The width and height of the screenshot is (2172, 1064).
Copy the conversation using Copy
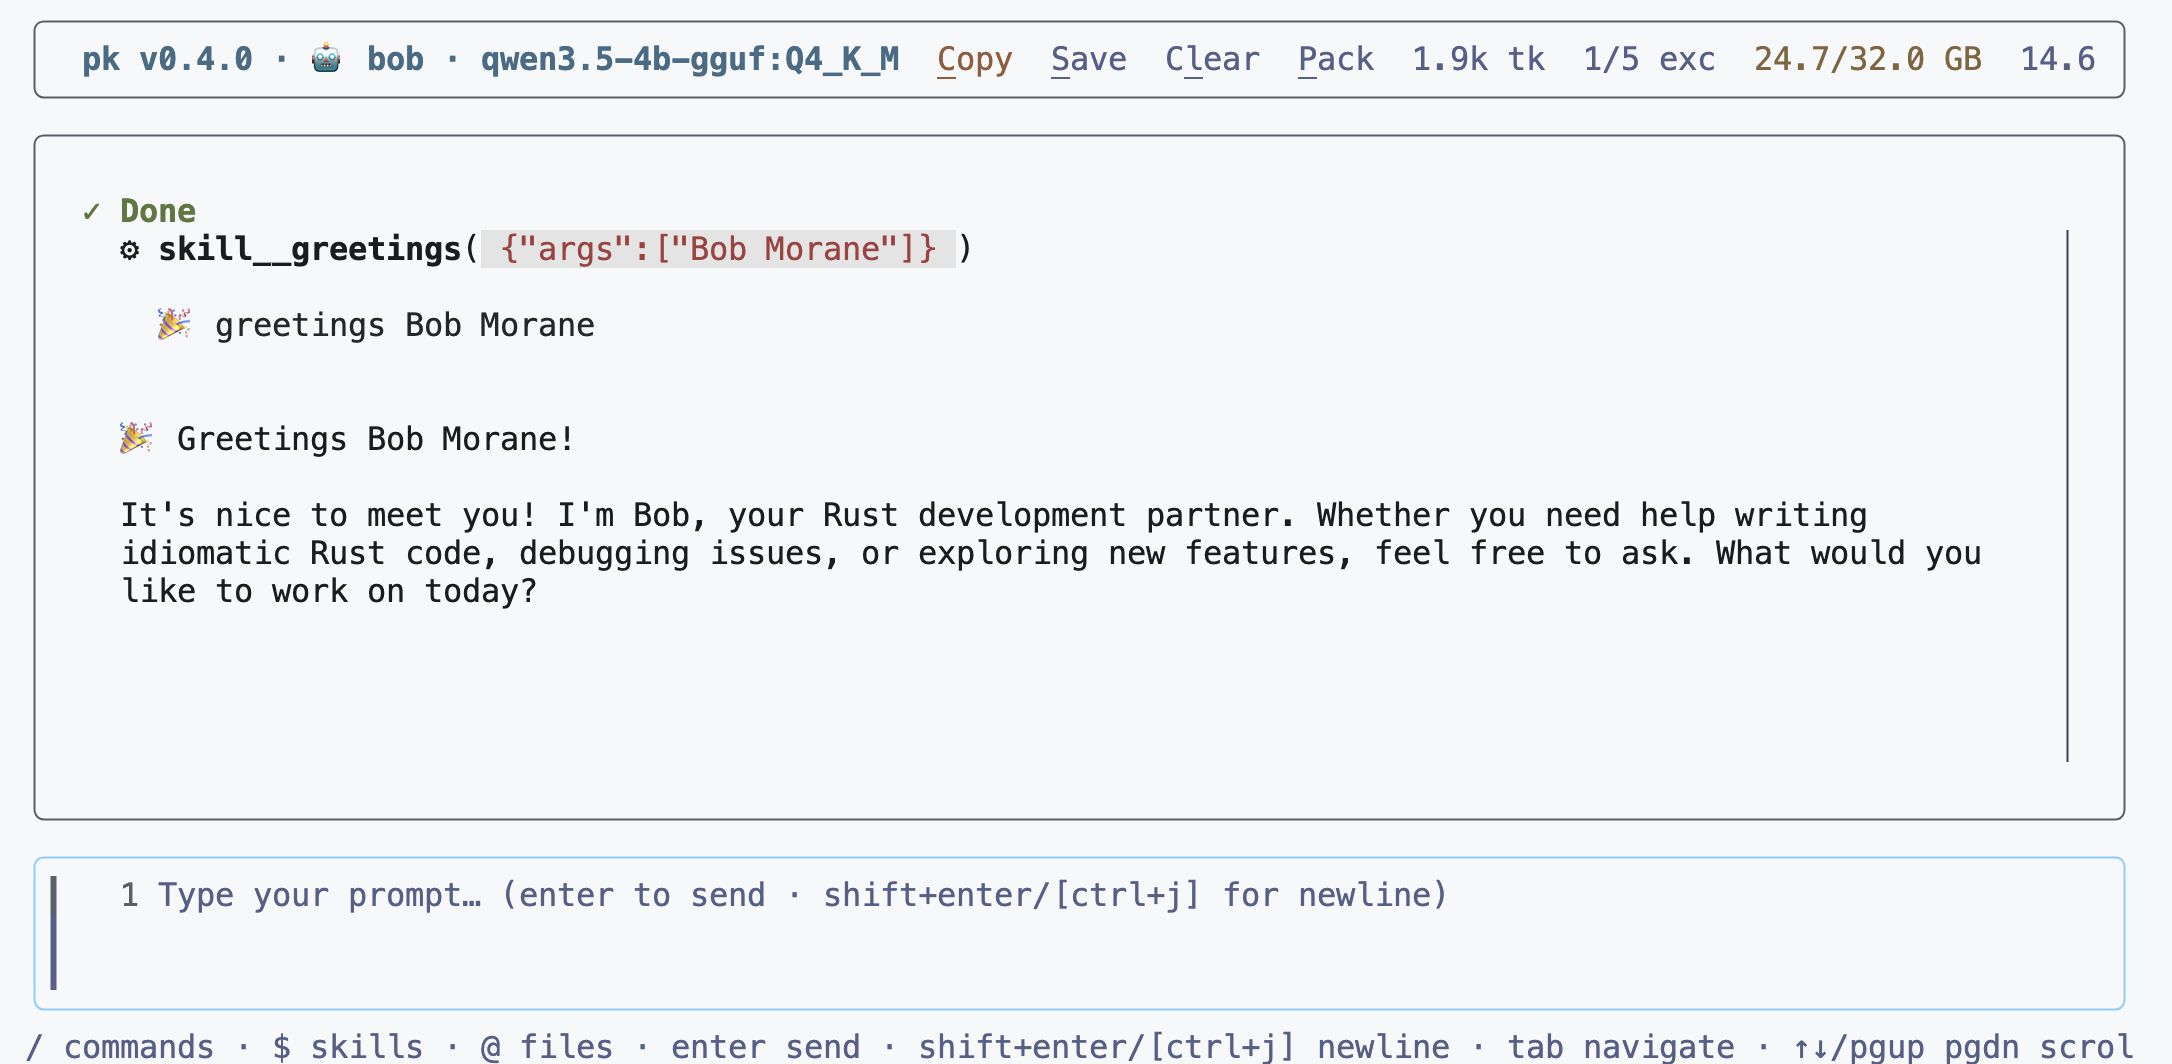coord(975,59)
